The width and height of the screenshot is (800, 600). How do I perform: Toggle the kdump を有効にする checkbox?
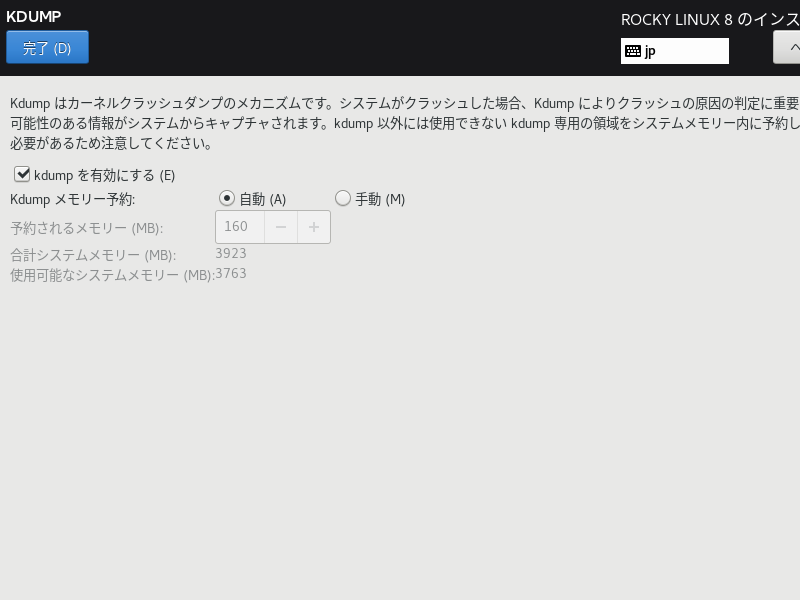[x=22, y=174]
